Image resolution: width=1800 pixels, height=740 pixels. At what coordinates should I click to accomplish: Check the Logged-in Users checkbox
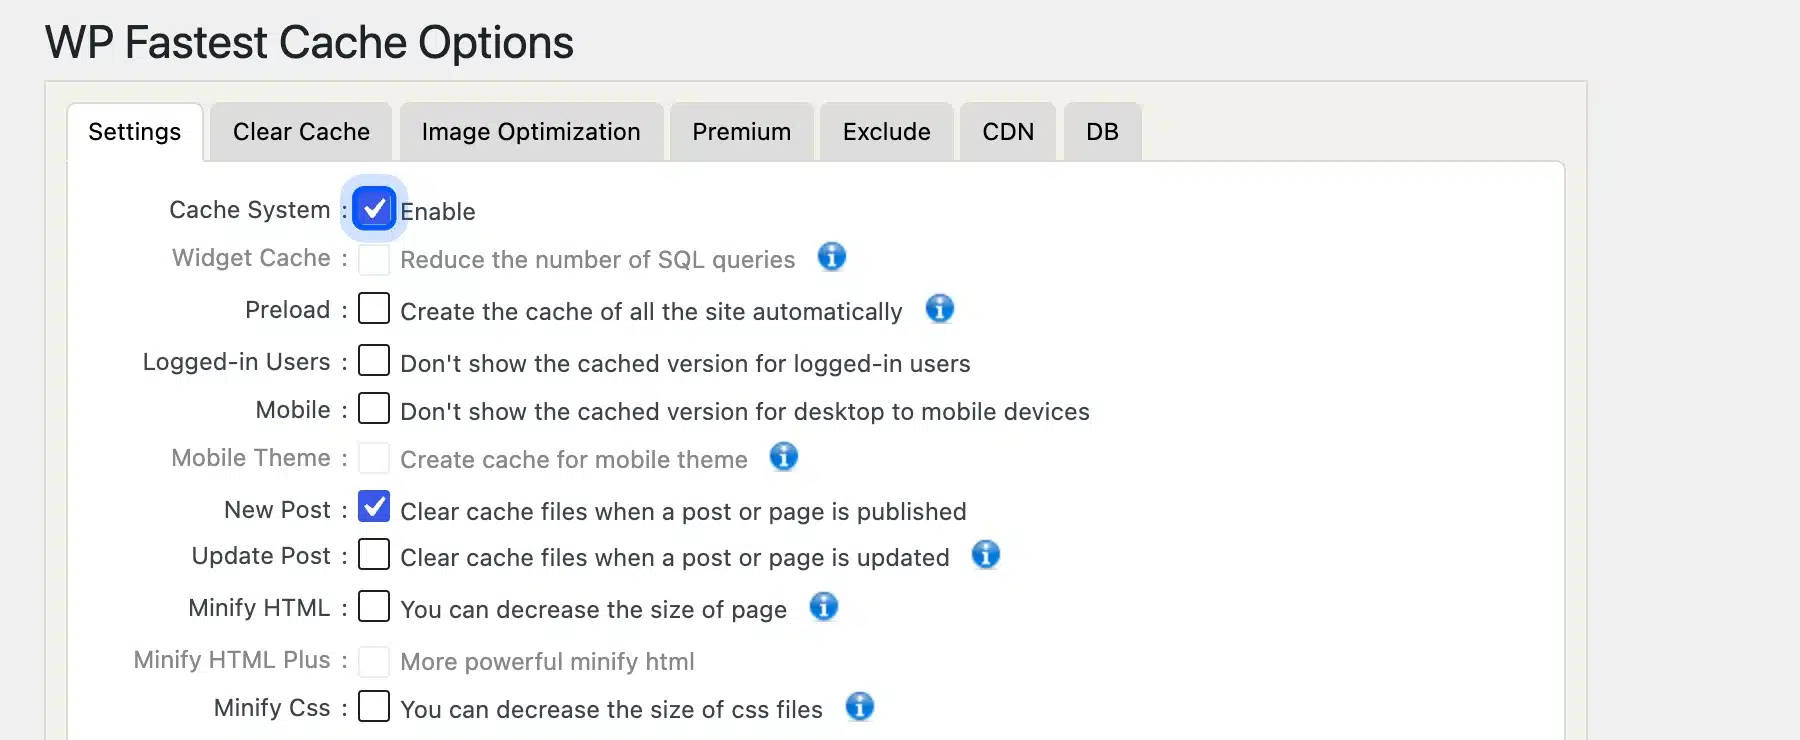click(x=374, y=360)
